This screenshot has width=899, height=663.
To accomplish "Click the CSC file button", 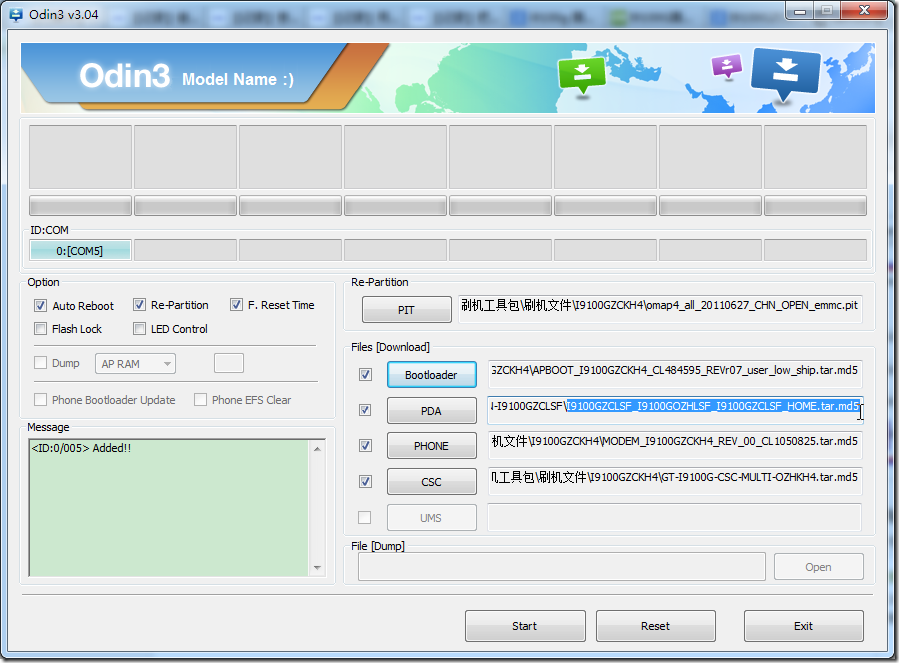I will [432, 482].
